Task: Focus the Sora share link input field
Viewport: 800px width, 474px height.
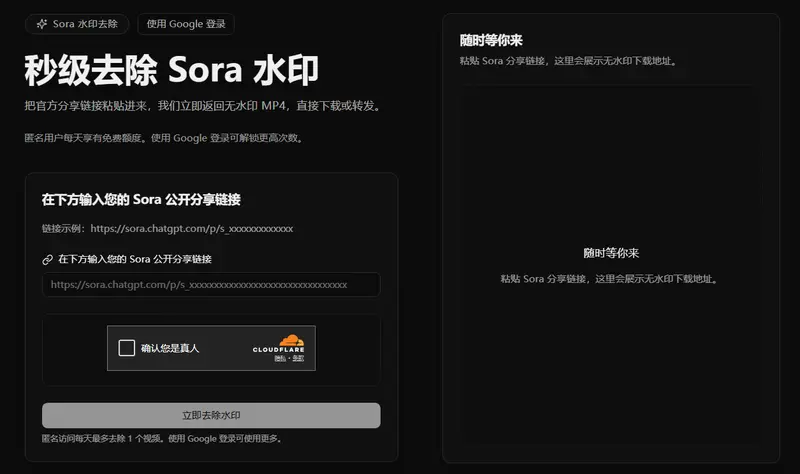Action: point(211,285)
